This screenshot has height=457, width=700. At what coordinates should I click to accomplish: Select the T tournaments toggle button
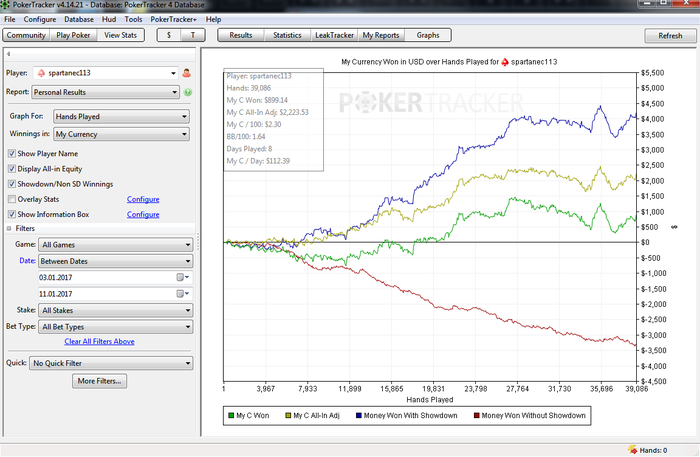click(193, 35)
